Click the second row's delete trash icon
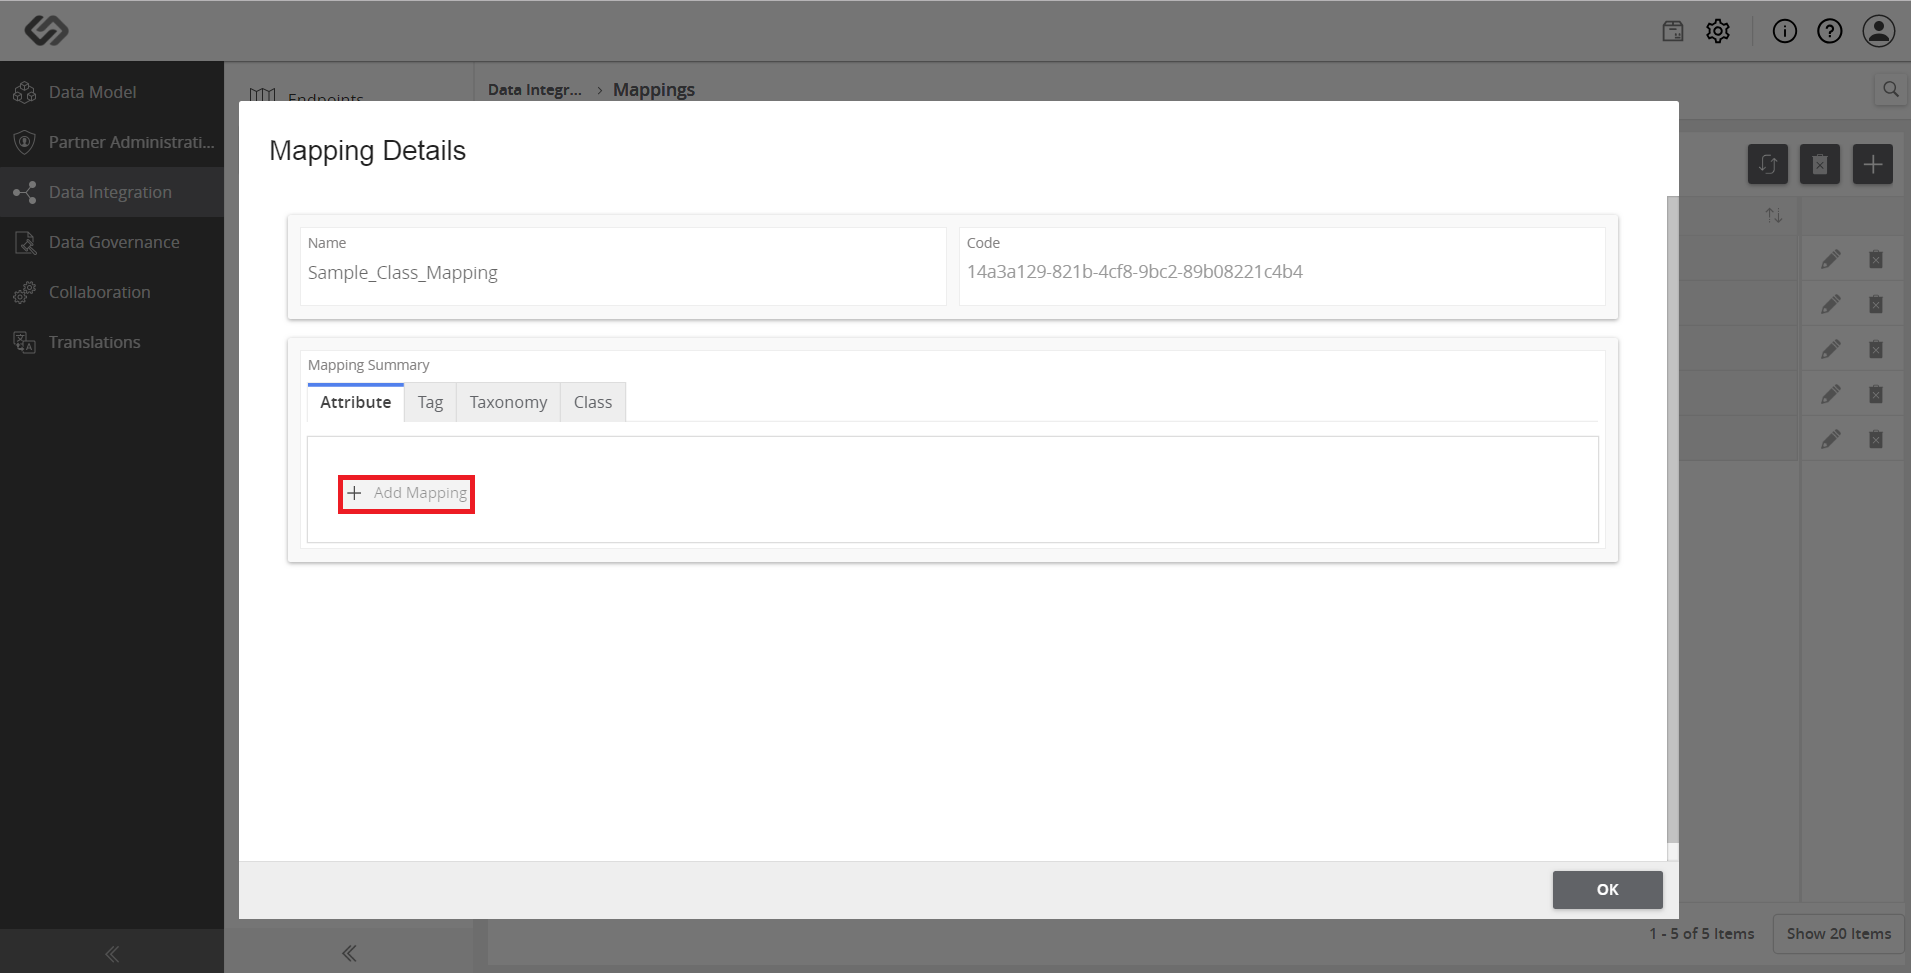The image size is (1911, 973). pyautogui.click(x=1876, y=304)
